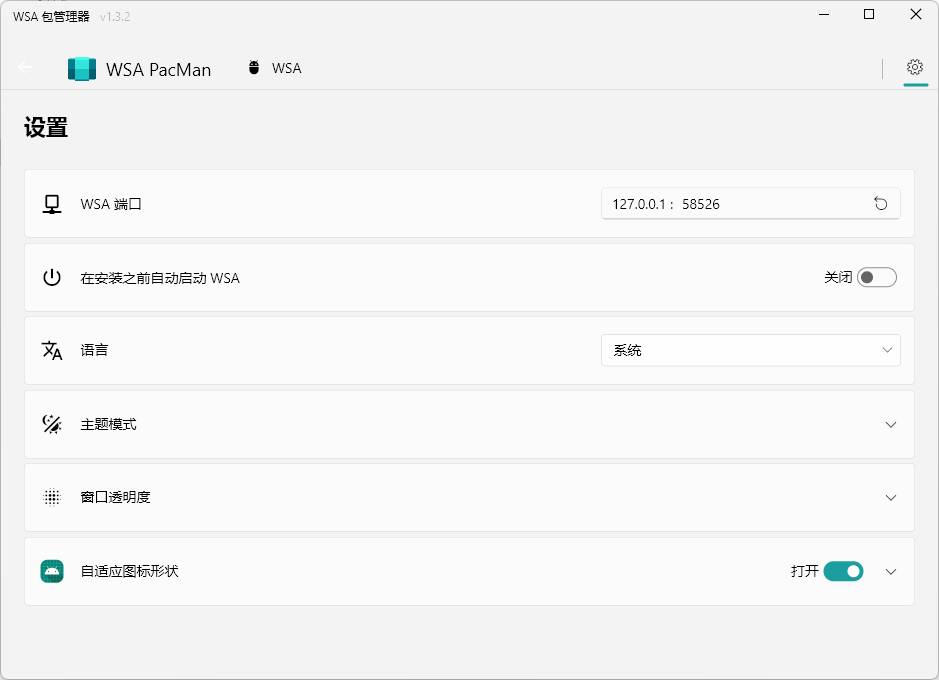Click the 主题模式 row label
The height and width of the screenshot is (680, 939).
(x=108, y=424)
